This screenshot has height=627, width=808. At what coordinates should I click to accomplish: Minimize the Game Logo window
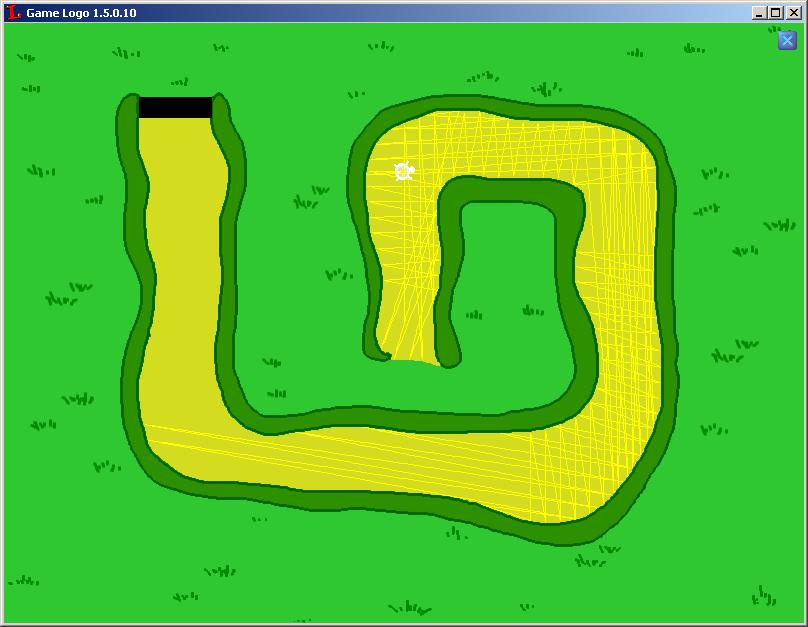tap(759, 13)
